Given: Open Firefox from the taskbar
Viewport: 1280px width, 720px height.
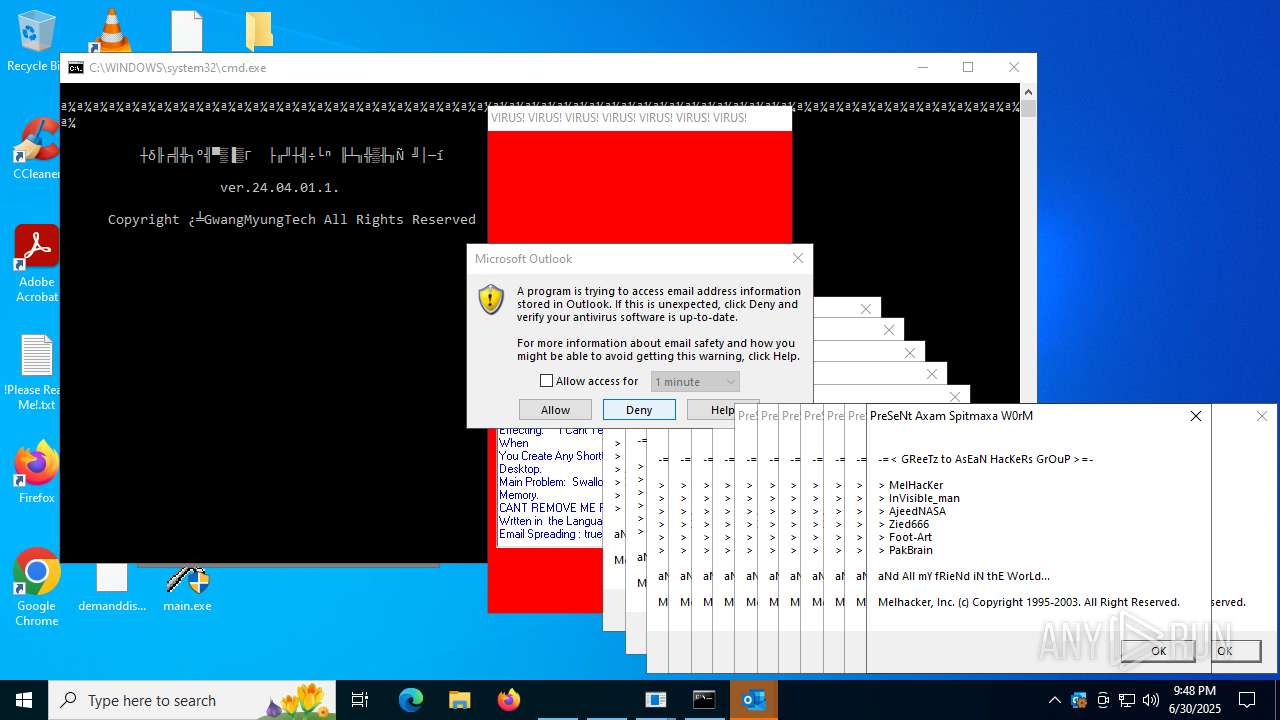Looking at the screenshot, I should pos(508,700).
